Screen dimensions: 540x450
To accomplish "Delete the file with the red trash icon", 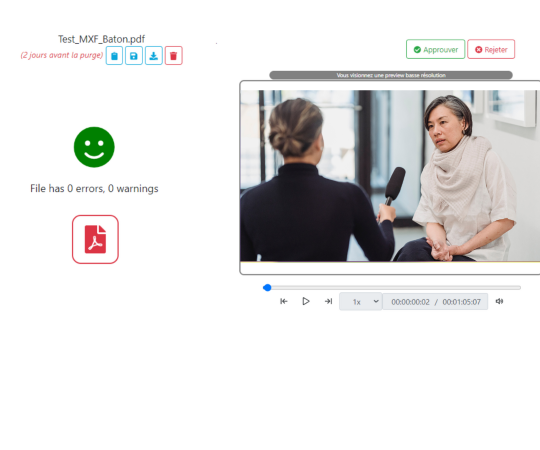I will click(174, 56).
